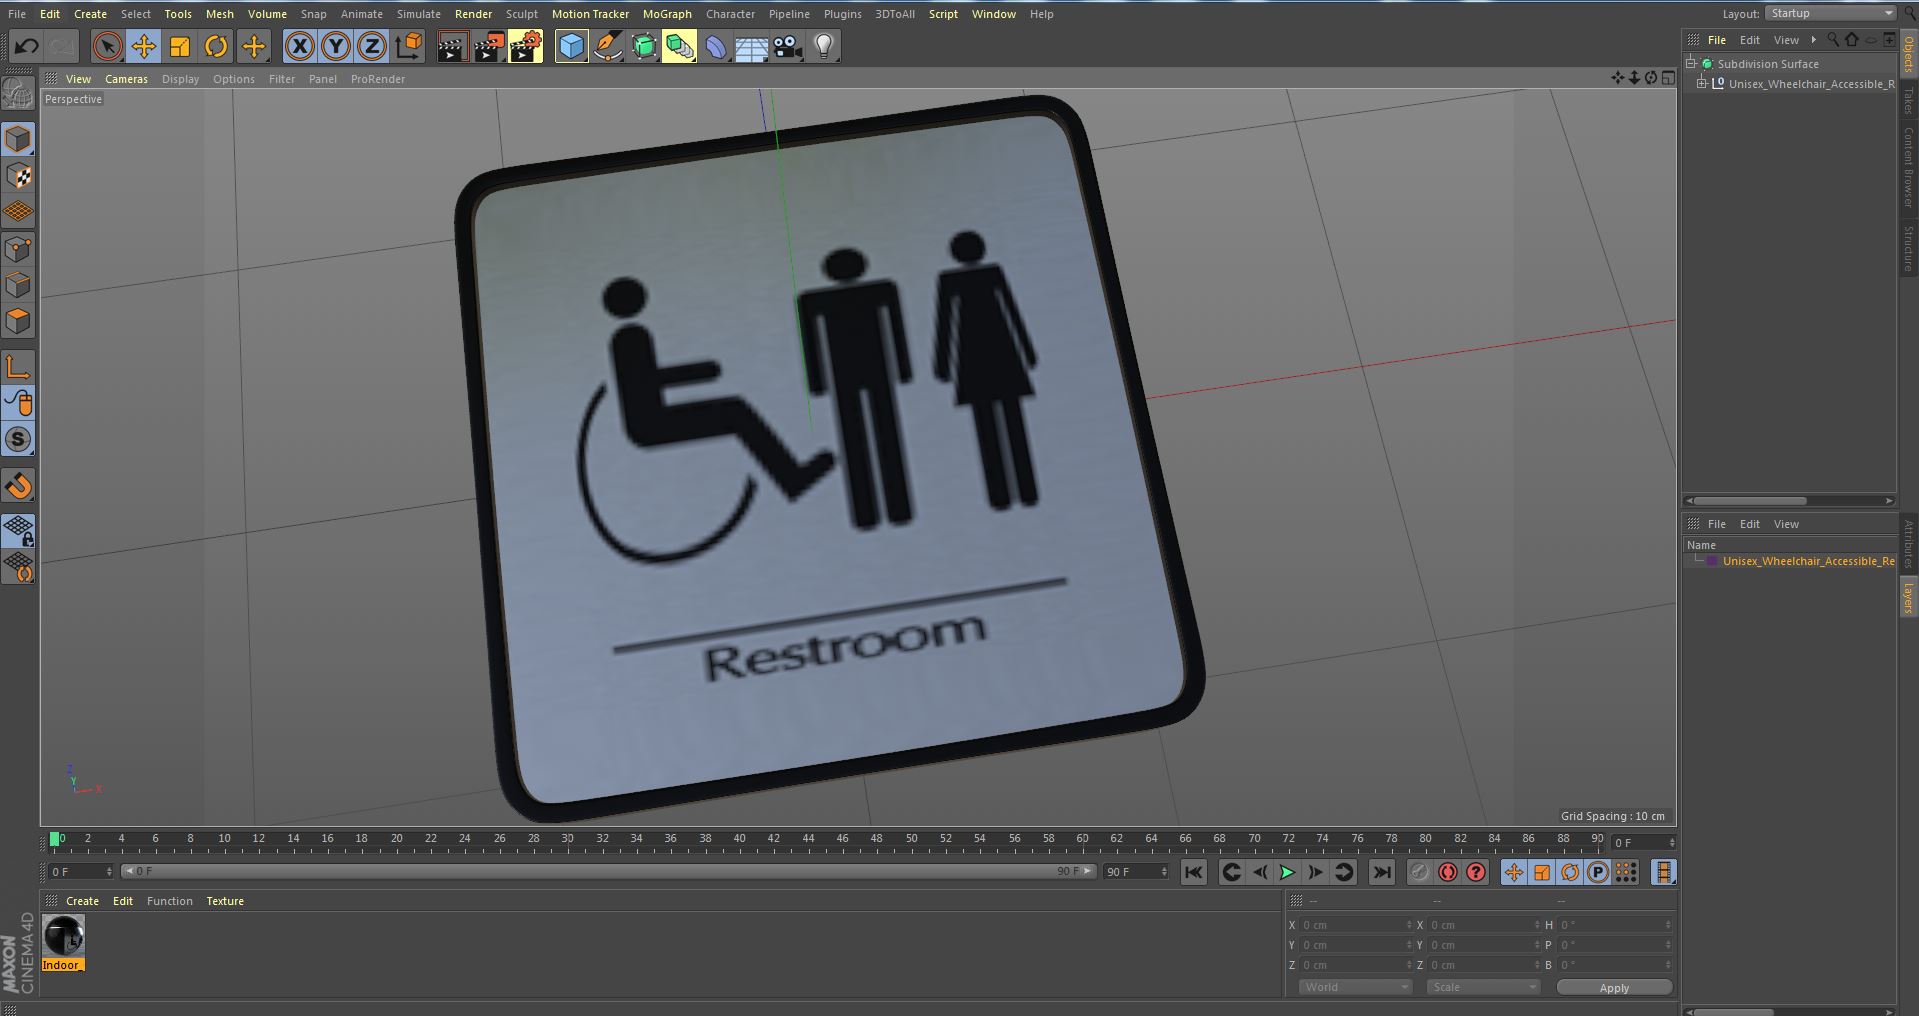Activate the Move tool
This screenshot has width=1919, height=1016.
click(143, 46)
